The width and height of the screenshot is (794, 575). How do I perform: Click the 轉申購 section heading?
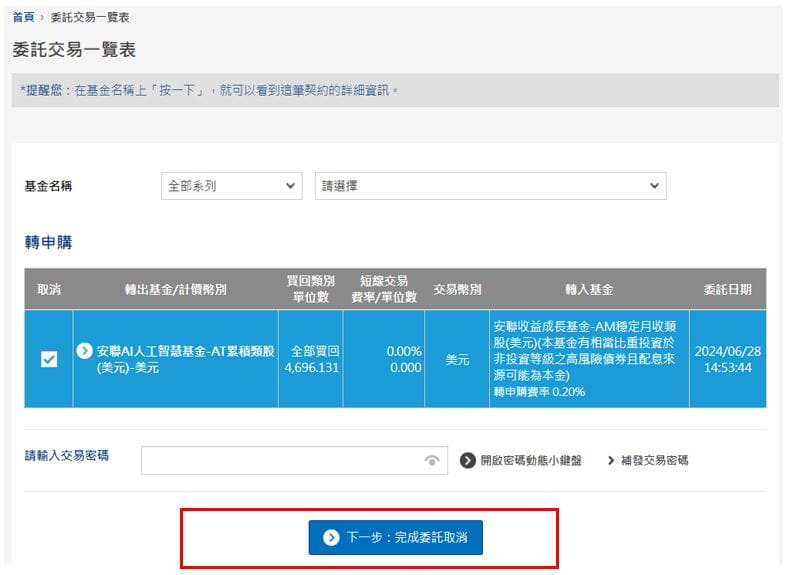(x=48, y=243)
